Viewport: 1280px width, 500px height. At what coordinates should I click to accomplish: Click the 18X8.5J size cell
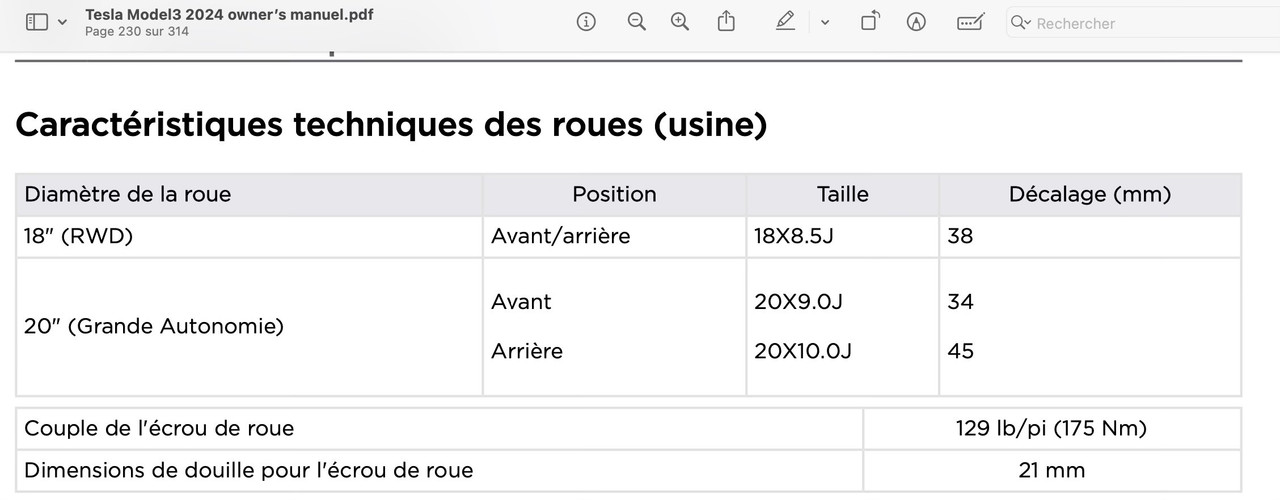(x=793, y=237)
